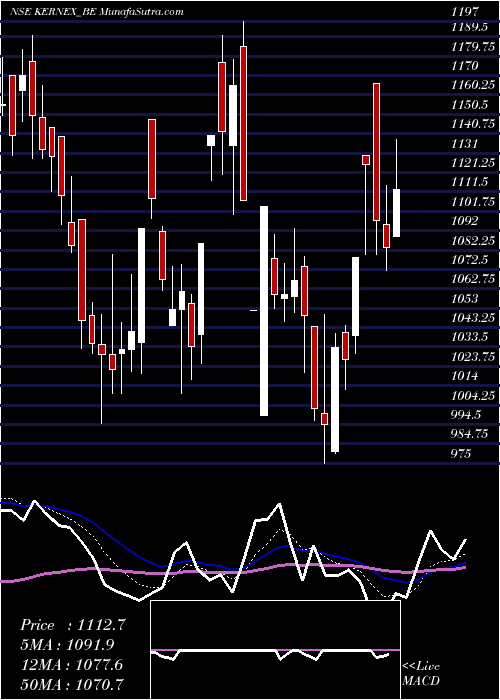The image size is (500, 700).
Task: Click the 1101.75 price axis label
Action: point(473,202)
